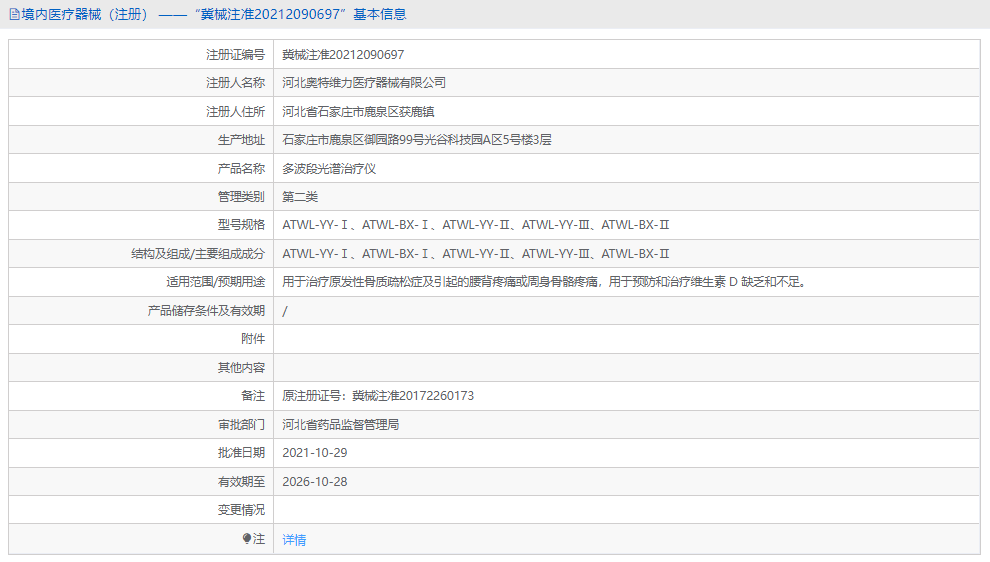Click the 变更情况 label
This screenshot has width=990, height=562.
coord(241,510)
